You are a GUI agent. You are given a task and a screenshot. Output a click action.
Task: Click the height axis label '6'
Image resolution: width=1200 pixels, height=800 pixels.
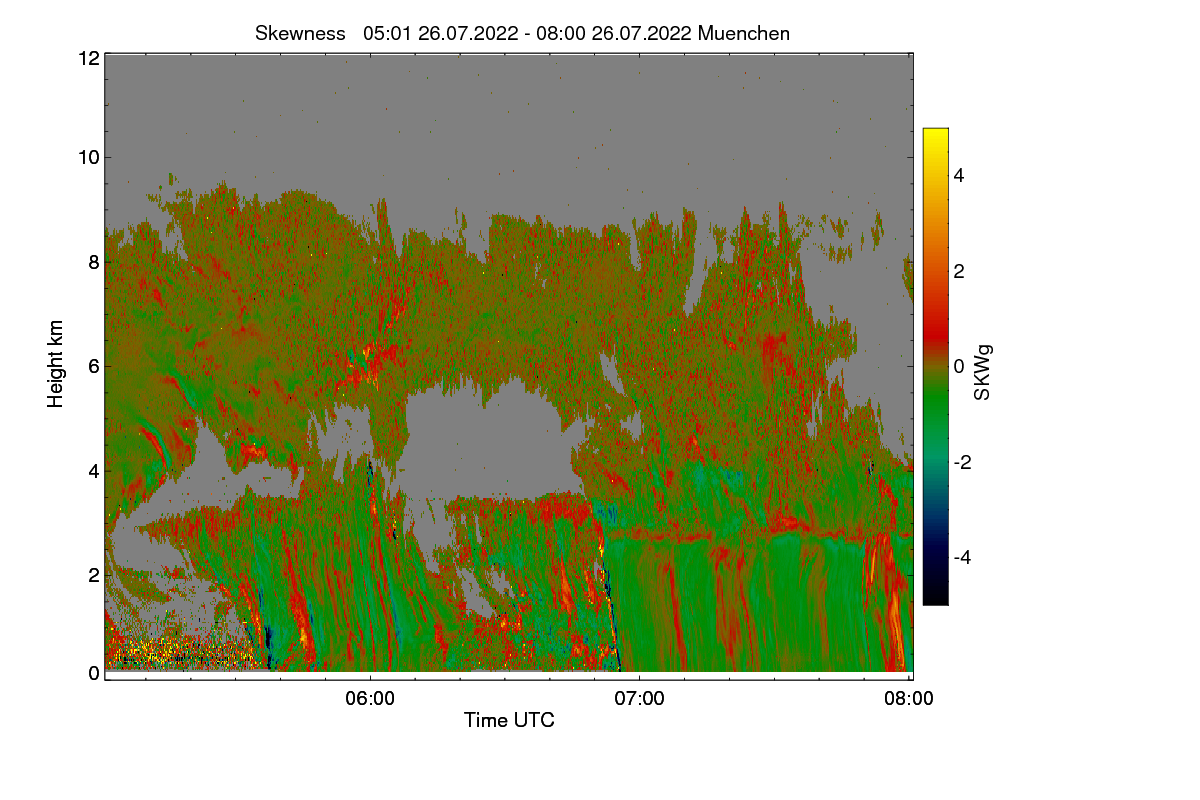coord(93,367)
